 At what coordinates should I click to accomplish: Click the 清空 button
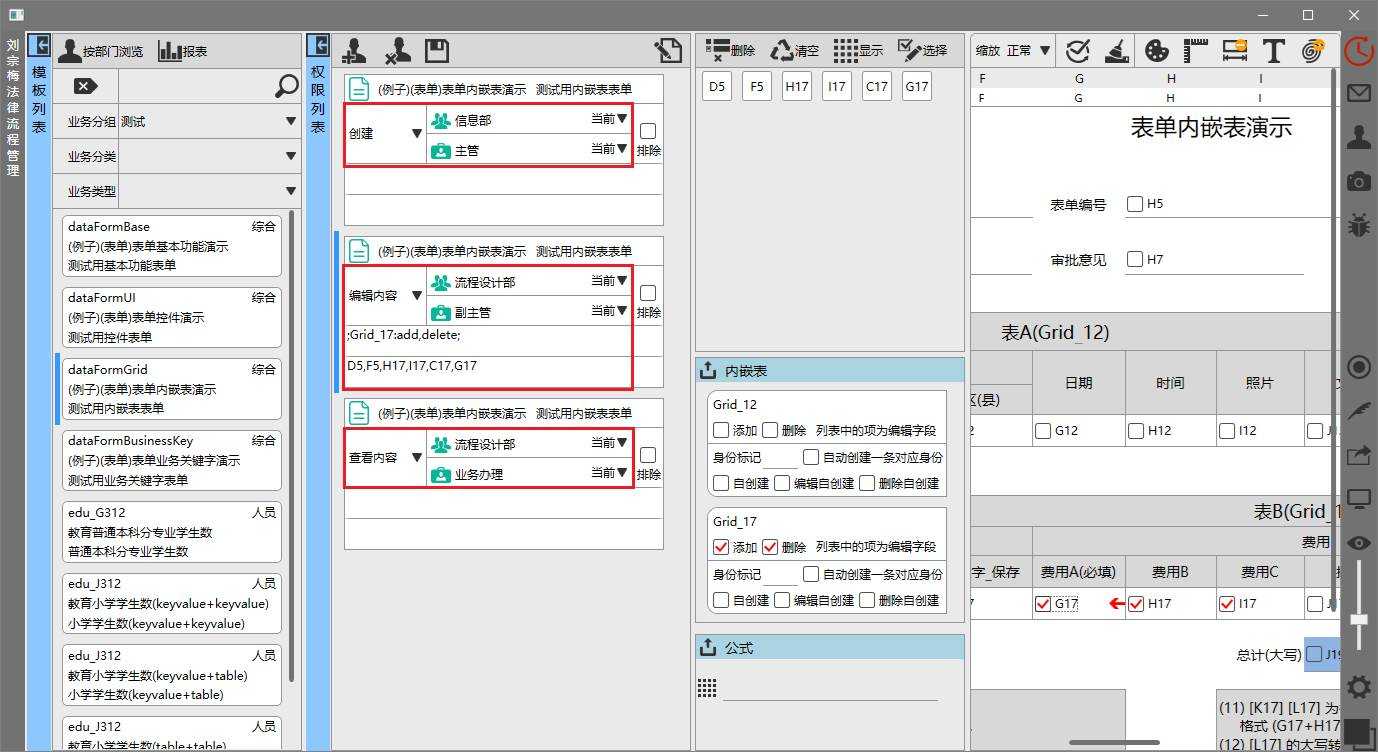(794, 51)
